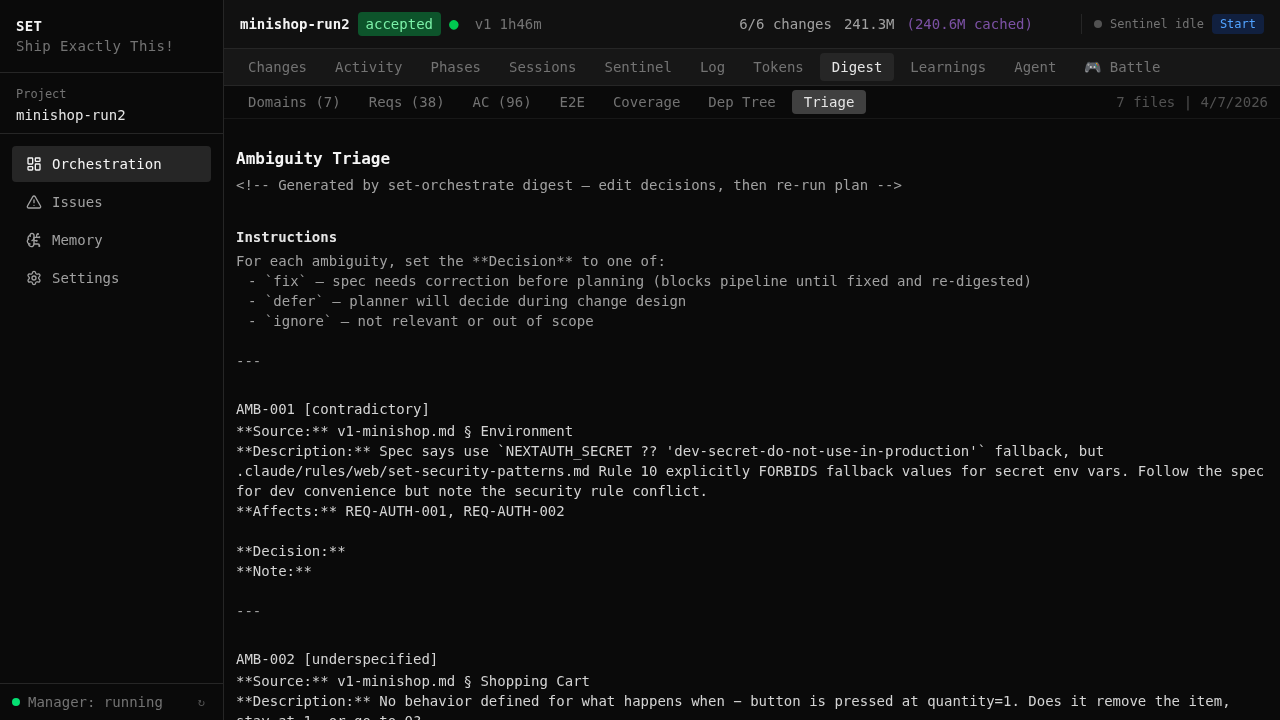Select the E2E sub-tab

[x=572, y=102]
